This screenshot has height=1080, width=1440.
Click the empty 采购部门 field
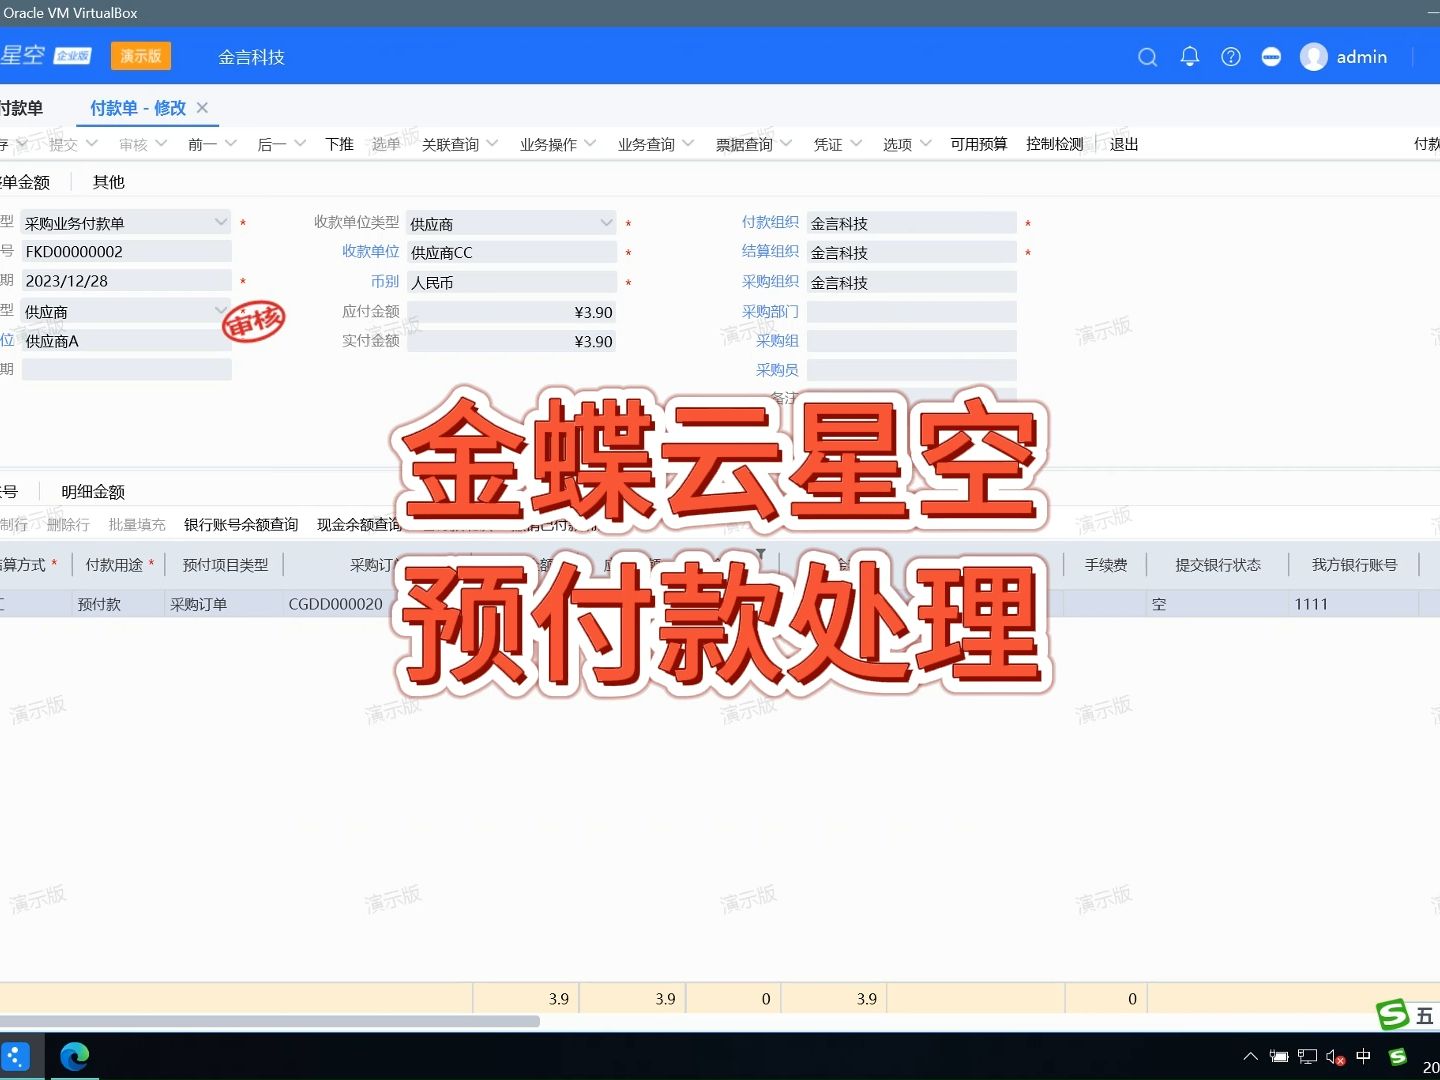pyautogui.click(x=911, y=312)
